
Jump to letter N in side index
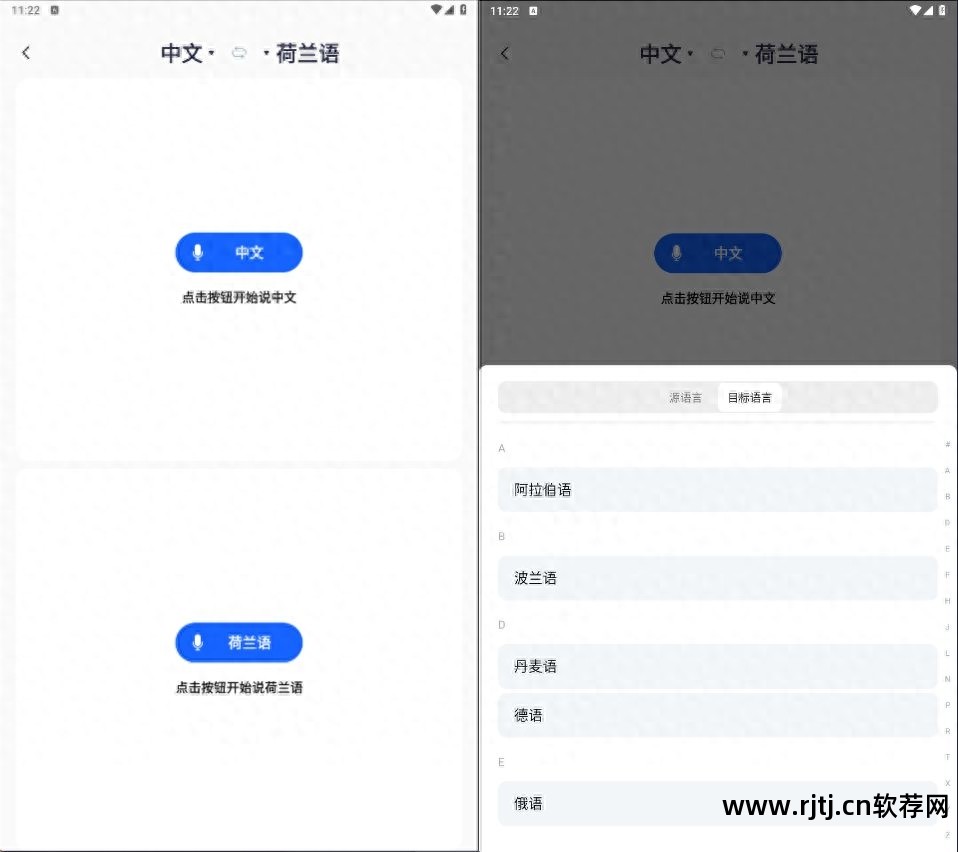click(948, 679)
